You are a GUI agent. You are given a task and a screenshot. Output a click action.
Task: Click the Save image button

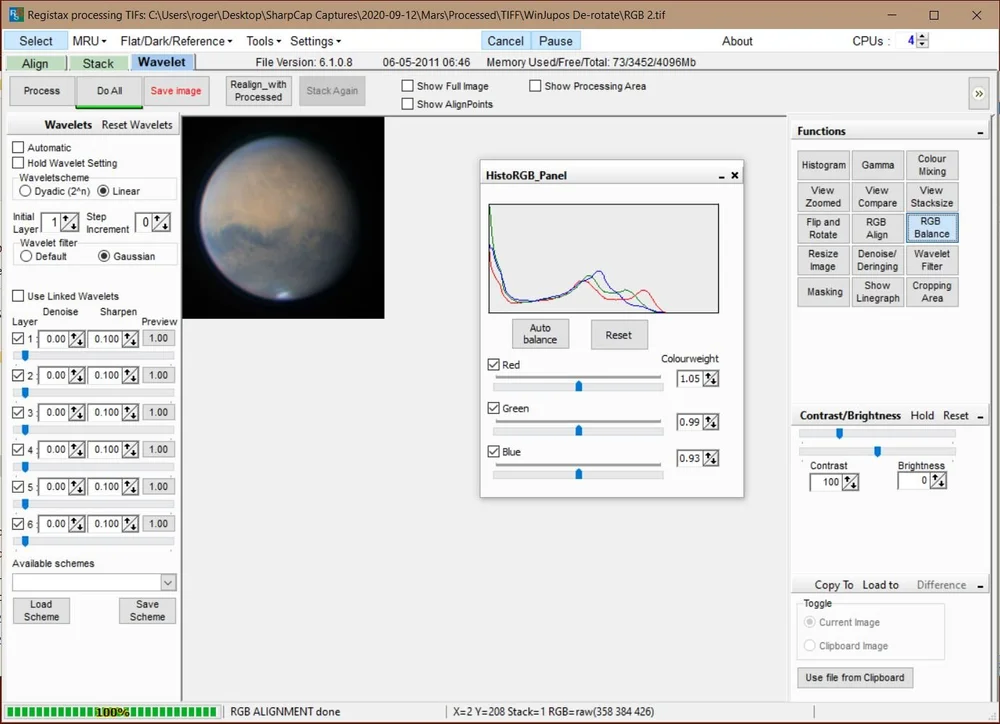[x=176, y=91]
